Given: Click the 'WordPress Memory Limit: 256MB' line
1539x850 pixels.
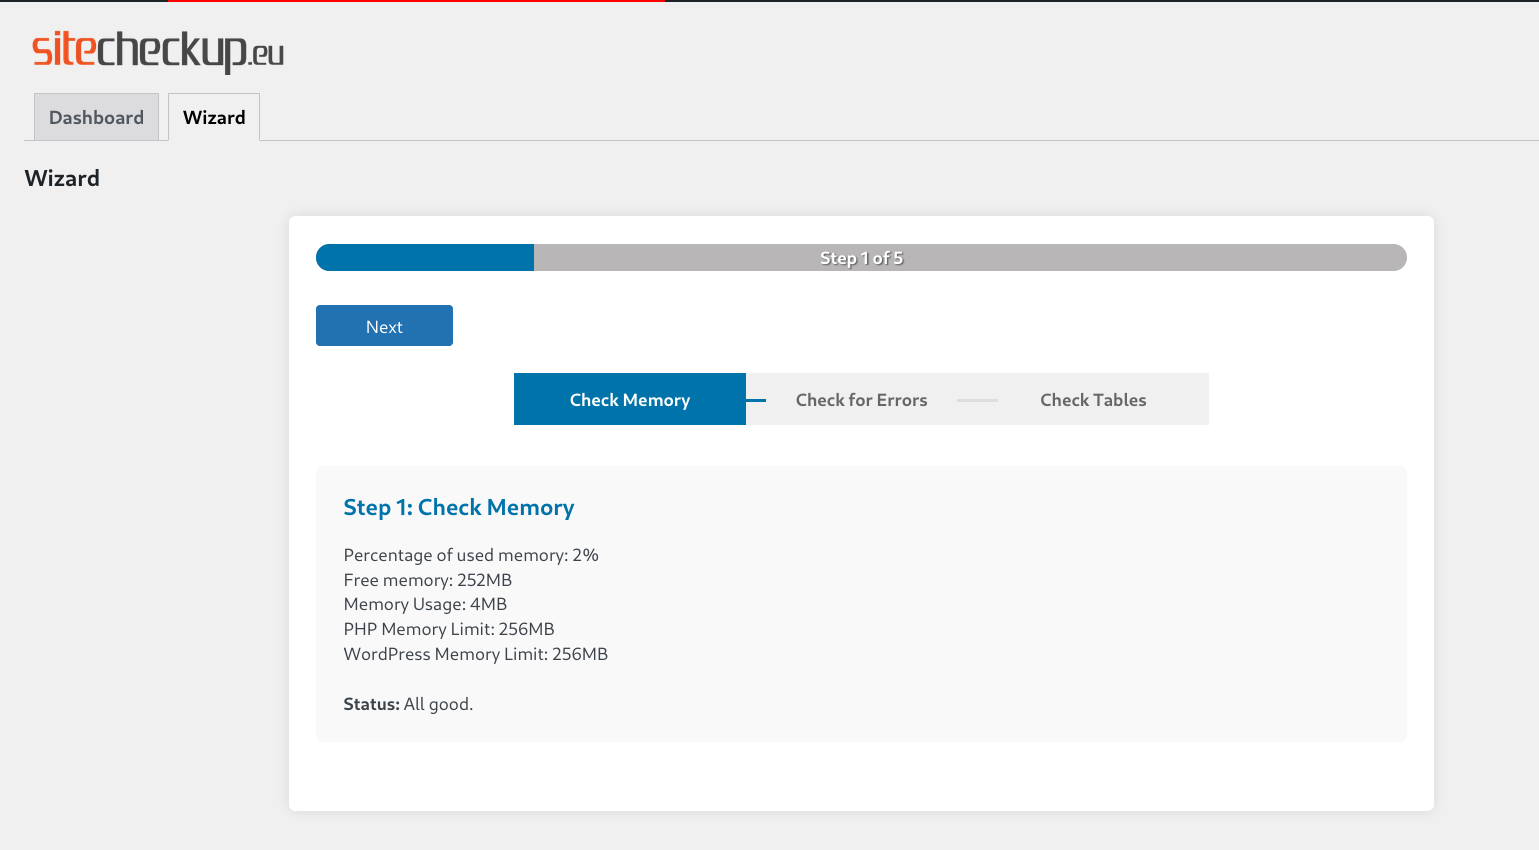Looking at the screenshot, I should [475, 654].
